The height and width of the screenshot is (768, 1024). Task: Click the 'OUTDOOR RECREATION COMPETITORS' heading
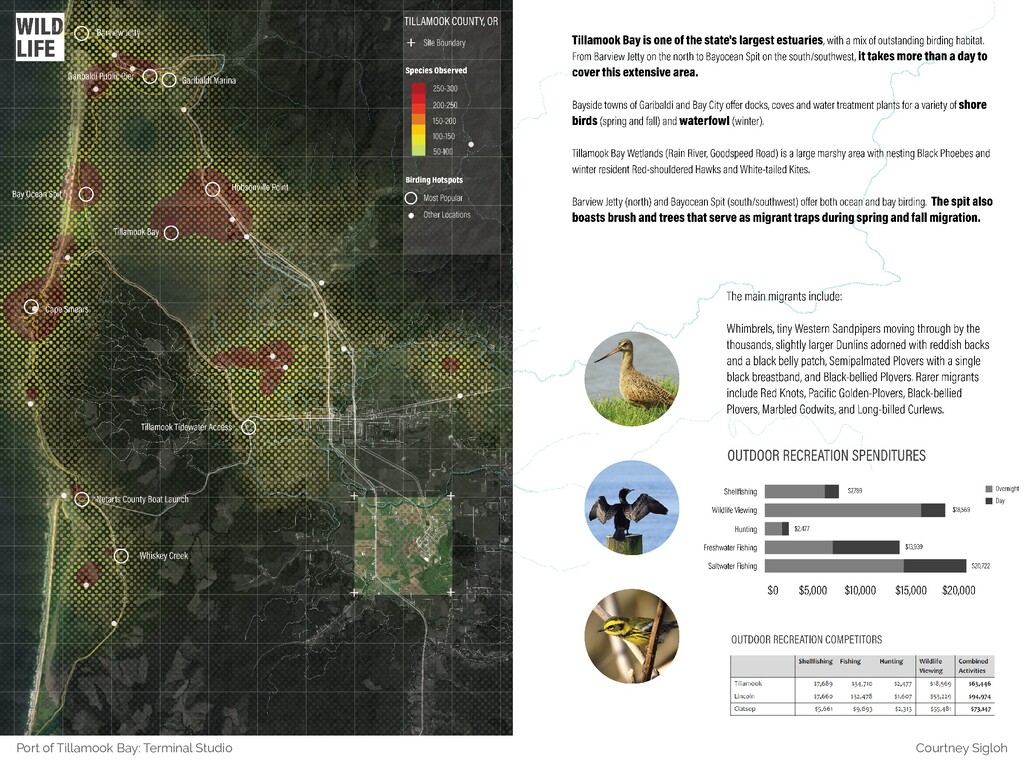pyautogui.click(x=807, y=639)
